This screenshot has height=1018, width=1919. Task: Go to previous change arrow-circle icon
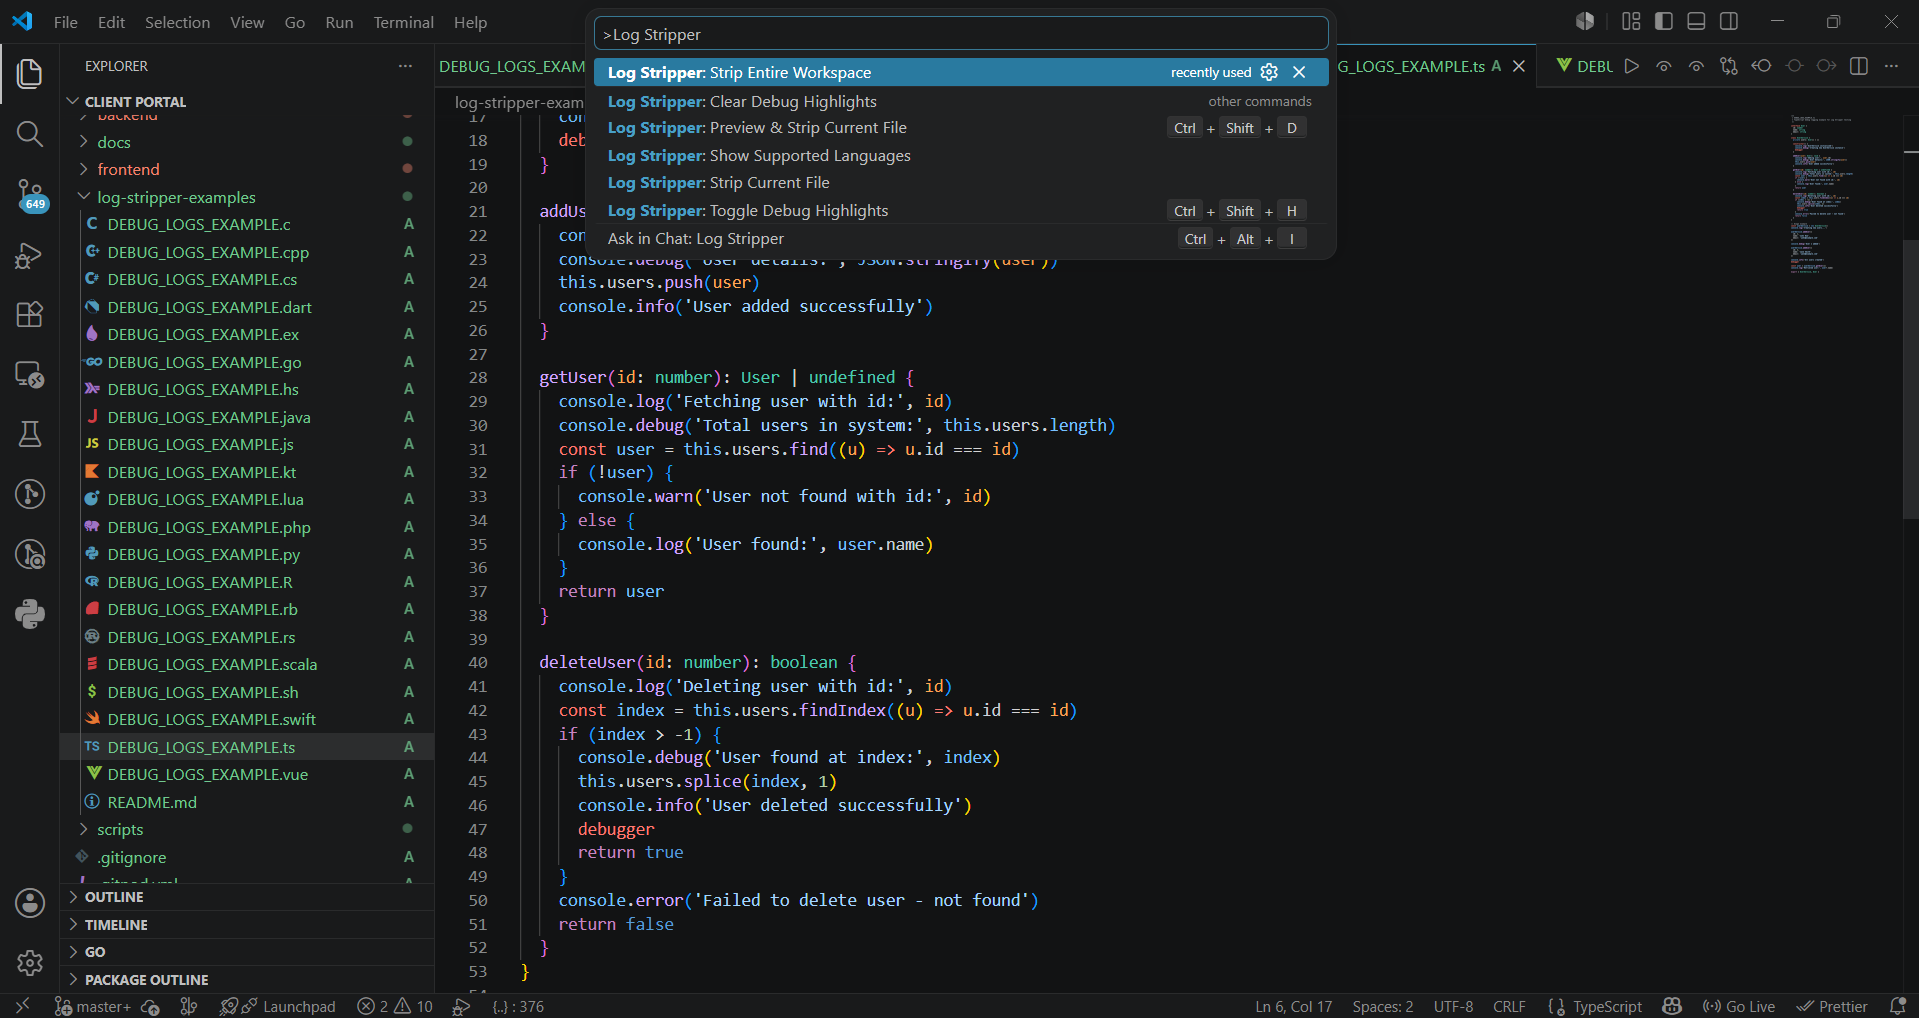pyautogui.click(x=1762, y=66)
